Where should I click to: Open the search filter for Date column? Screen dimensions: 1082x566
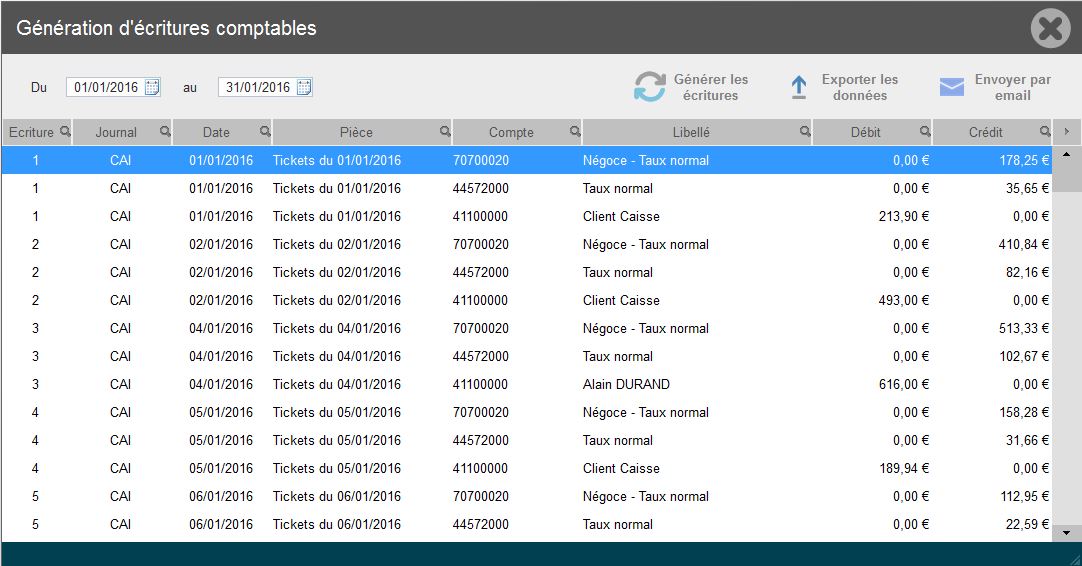265,131
